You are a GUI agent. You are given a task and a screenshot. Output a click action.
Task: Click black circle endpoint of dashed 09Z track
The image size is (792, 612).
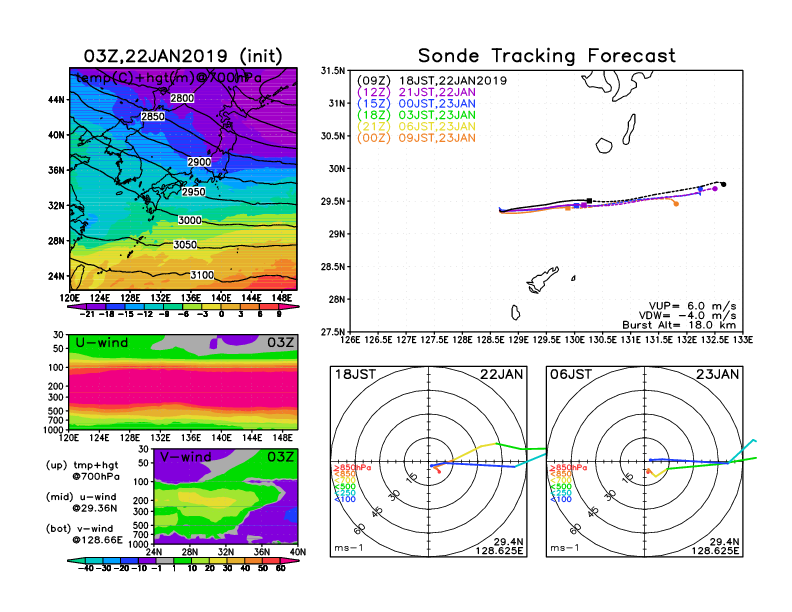pos(724,184)
